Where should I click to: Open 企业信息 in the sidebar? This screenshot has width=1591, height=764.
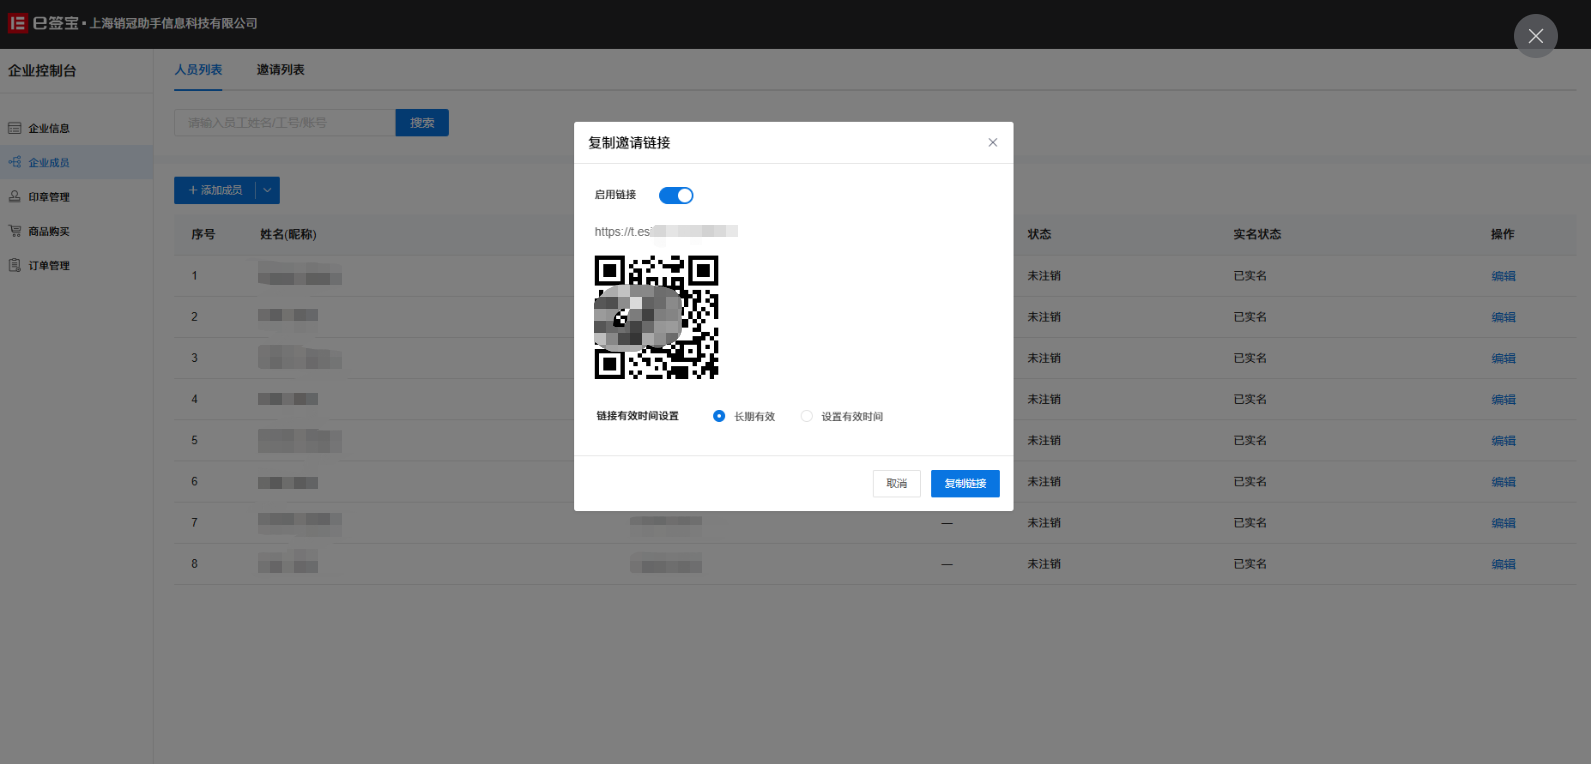(x=76, y=128)
